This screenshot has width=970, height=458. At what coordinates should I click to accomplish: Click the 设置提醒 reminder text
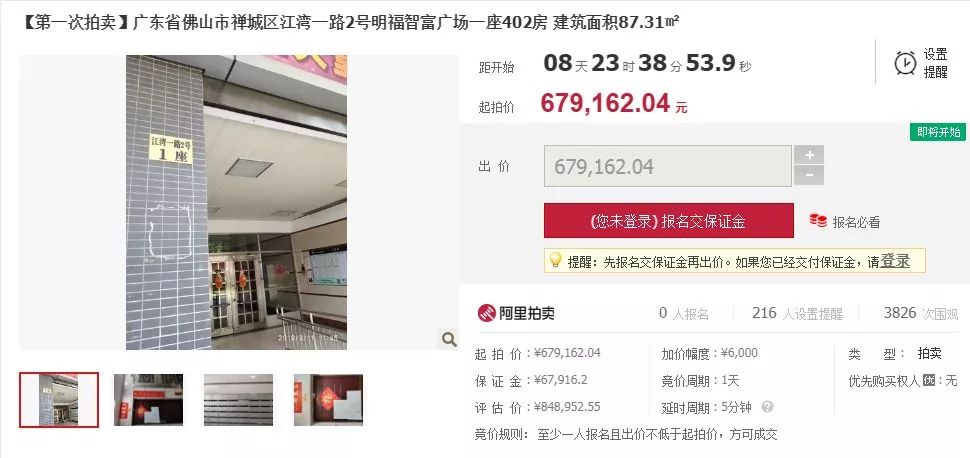click(935, 63)
